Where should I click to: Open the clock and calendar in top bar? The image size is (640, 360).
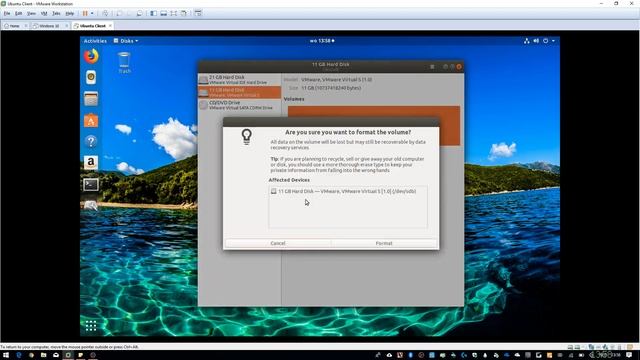[322, 41]
